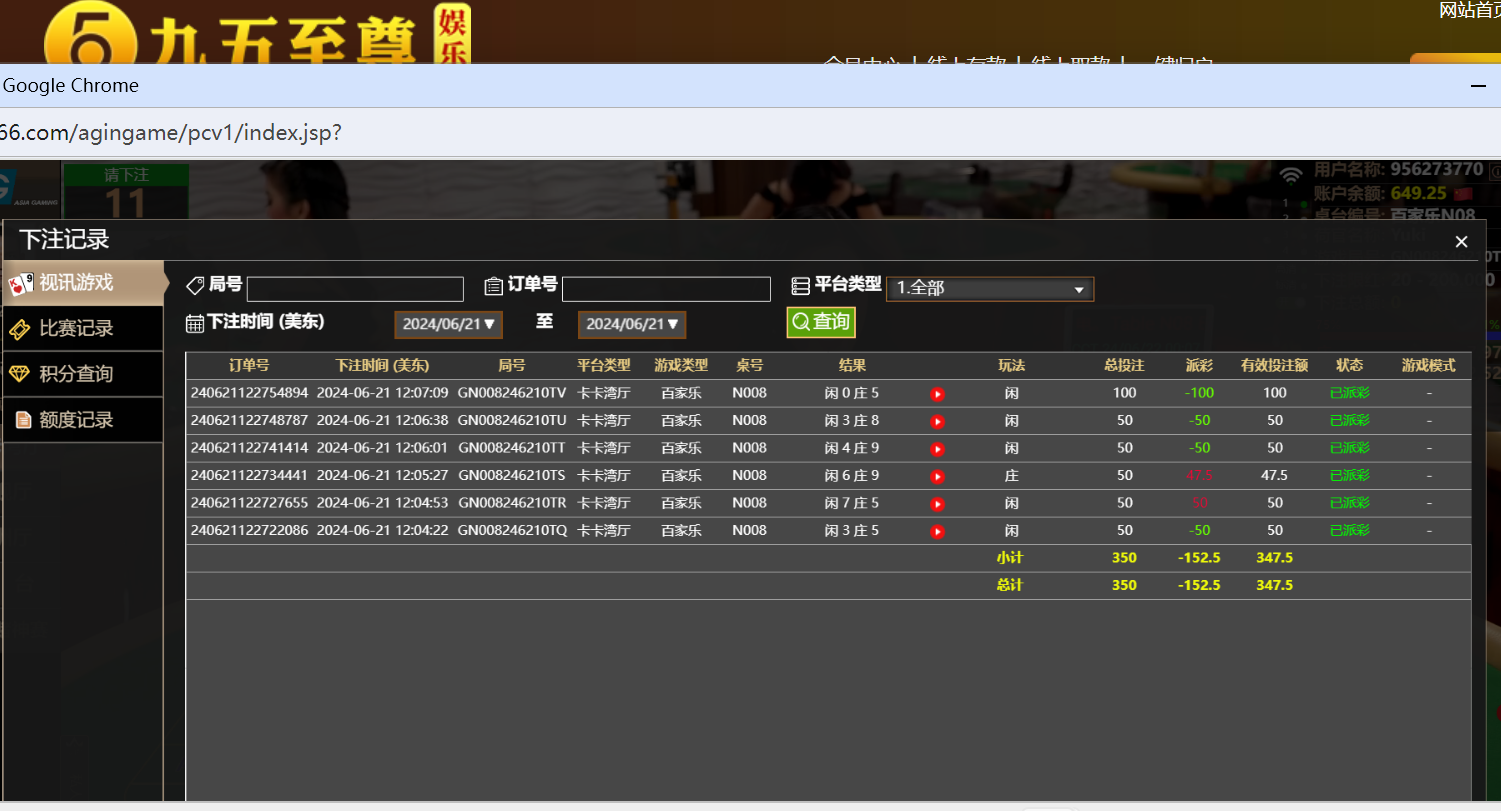1501x811 pixels.
Task: Play replay video for order 240621122754894
Action: [x=937, y=394]
